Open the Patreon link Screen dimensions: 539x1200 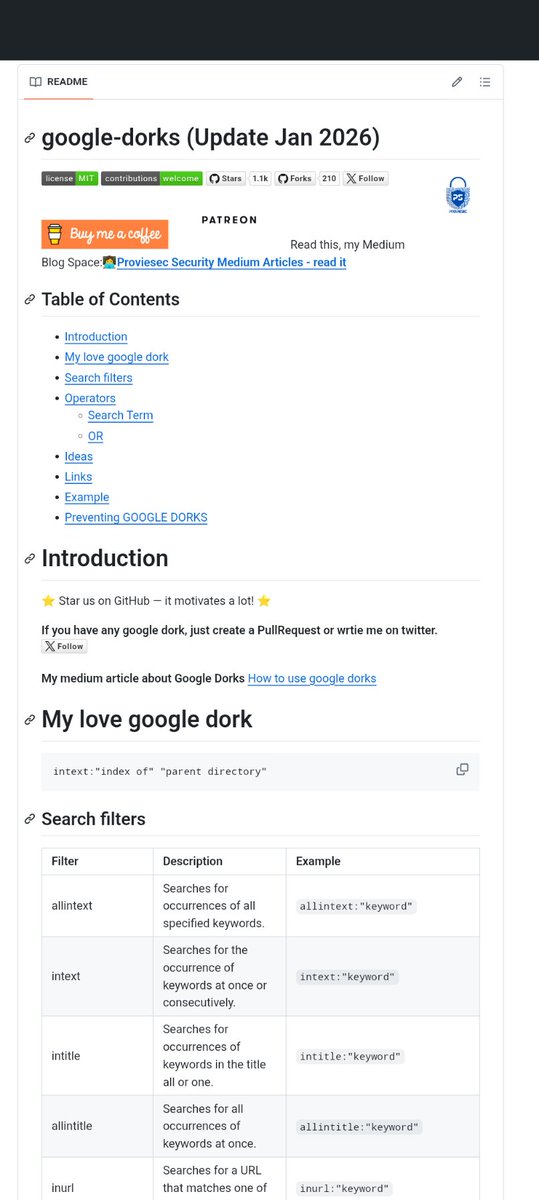[229, 219]
